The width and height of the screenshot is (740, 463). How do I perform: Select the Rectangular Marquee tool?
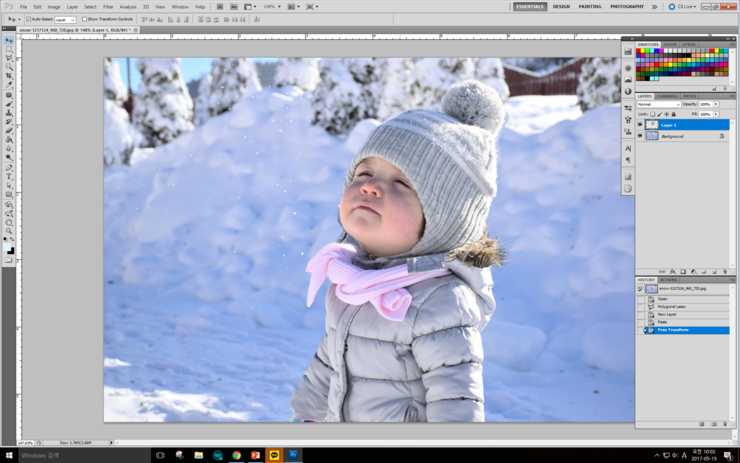(x=10, y=48)
